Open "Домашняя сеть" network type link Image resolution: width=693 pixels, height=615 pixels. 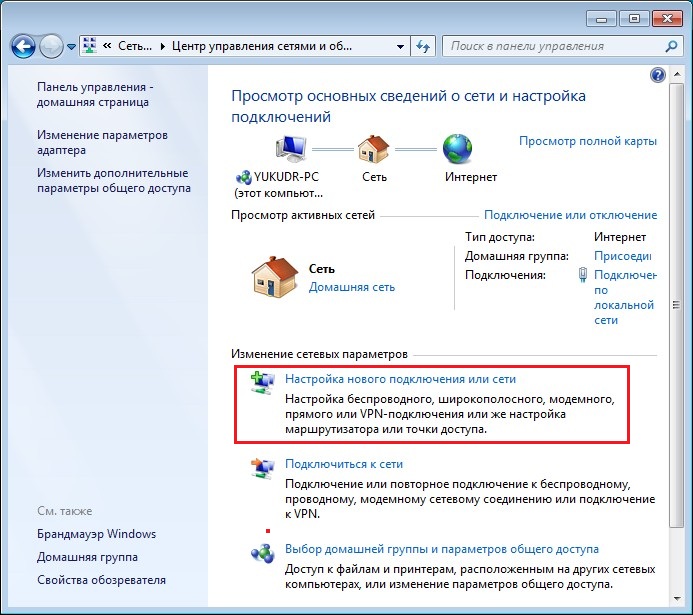[352, 287]
